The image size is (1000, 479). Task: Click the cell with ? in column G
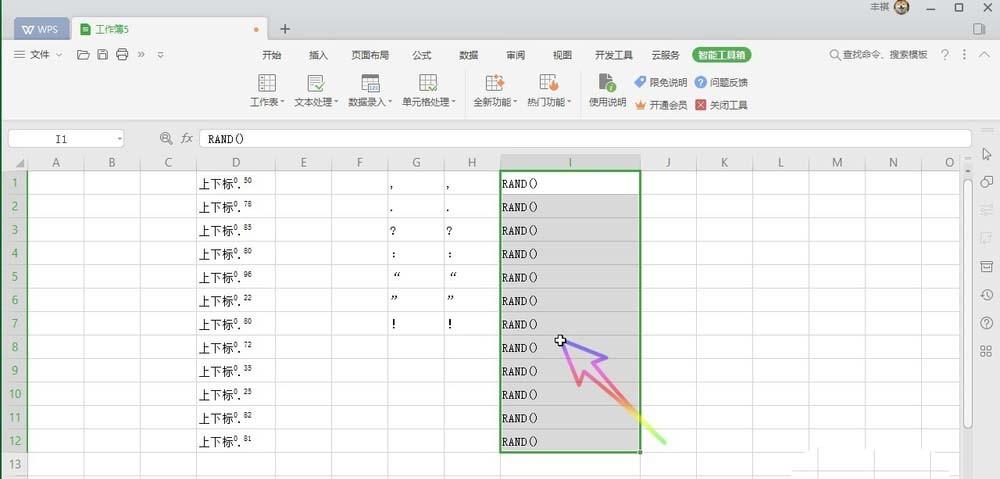click(416, 230)
